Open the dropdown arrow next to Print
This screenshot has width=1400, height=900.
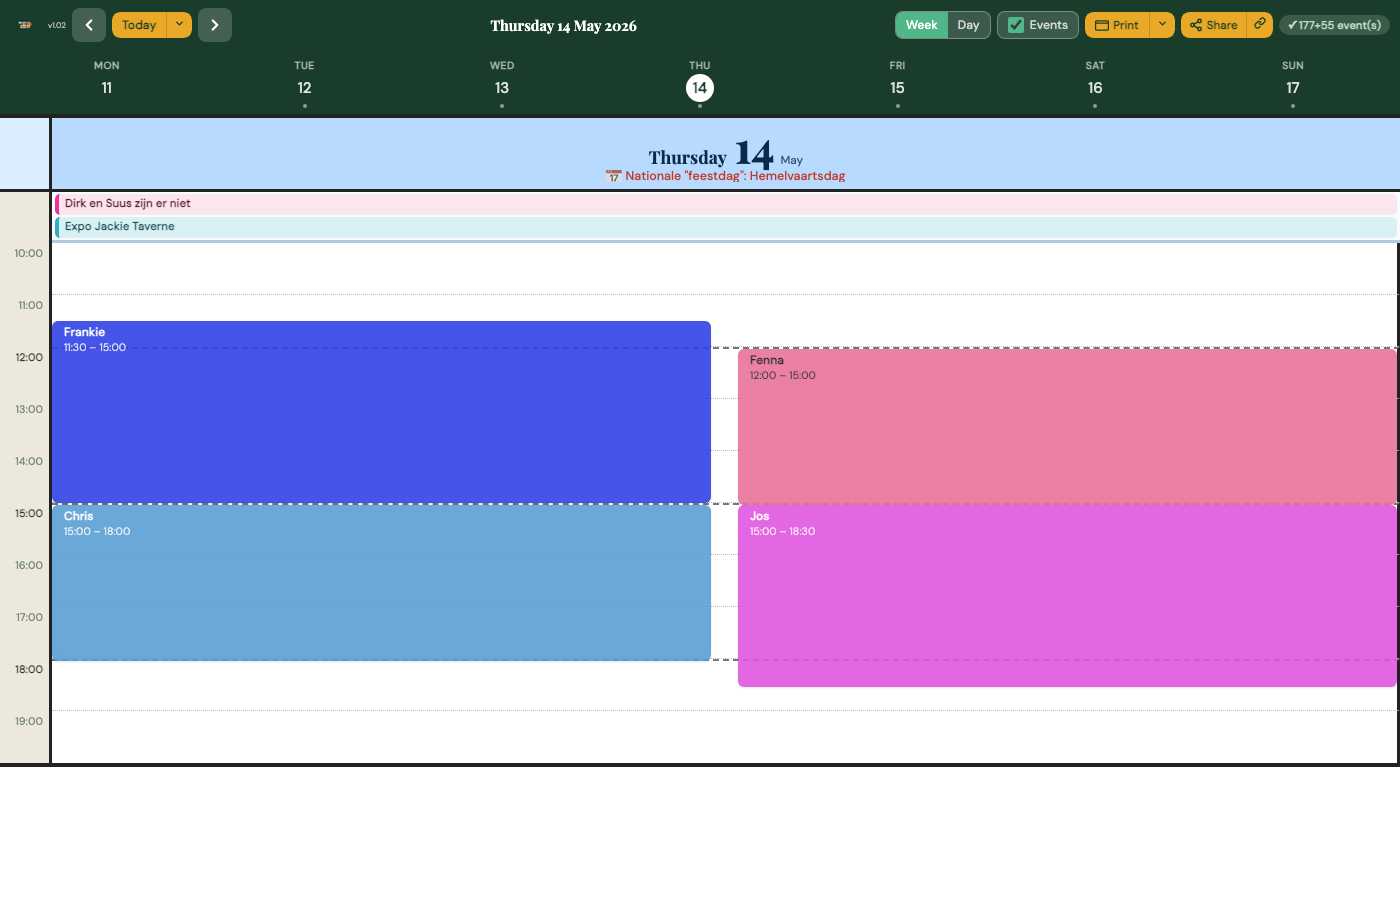click(x=1162, y=25)
